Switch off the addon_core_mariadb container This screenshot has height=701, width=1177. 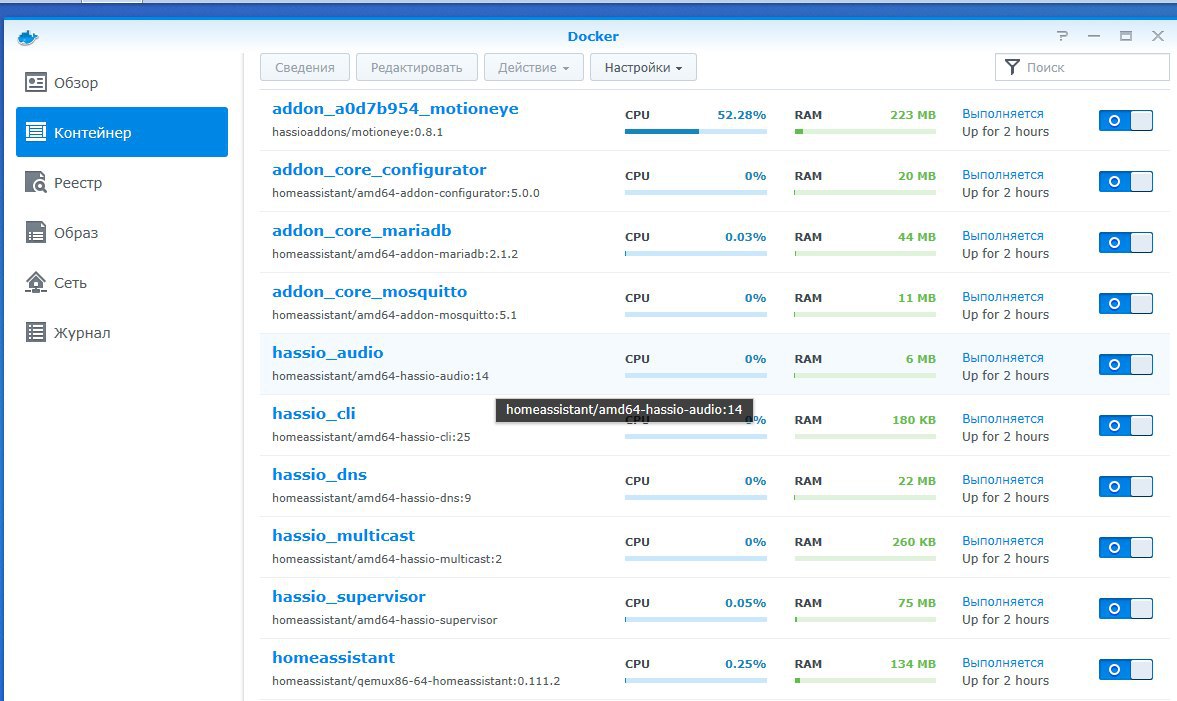pyautogui.click(x=1125, y=242)
